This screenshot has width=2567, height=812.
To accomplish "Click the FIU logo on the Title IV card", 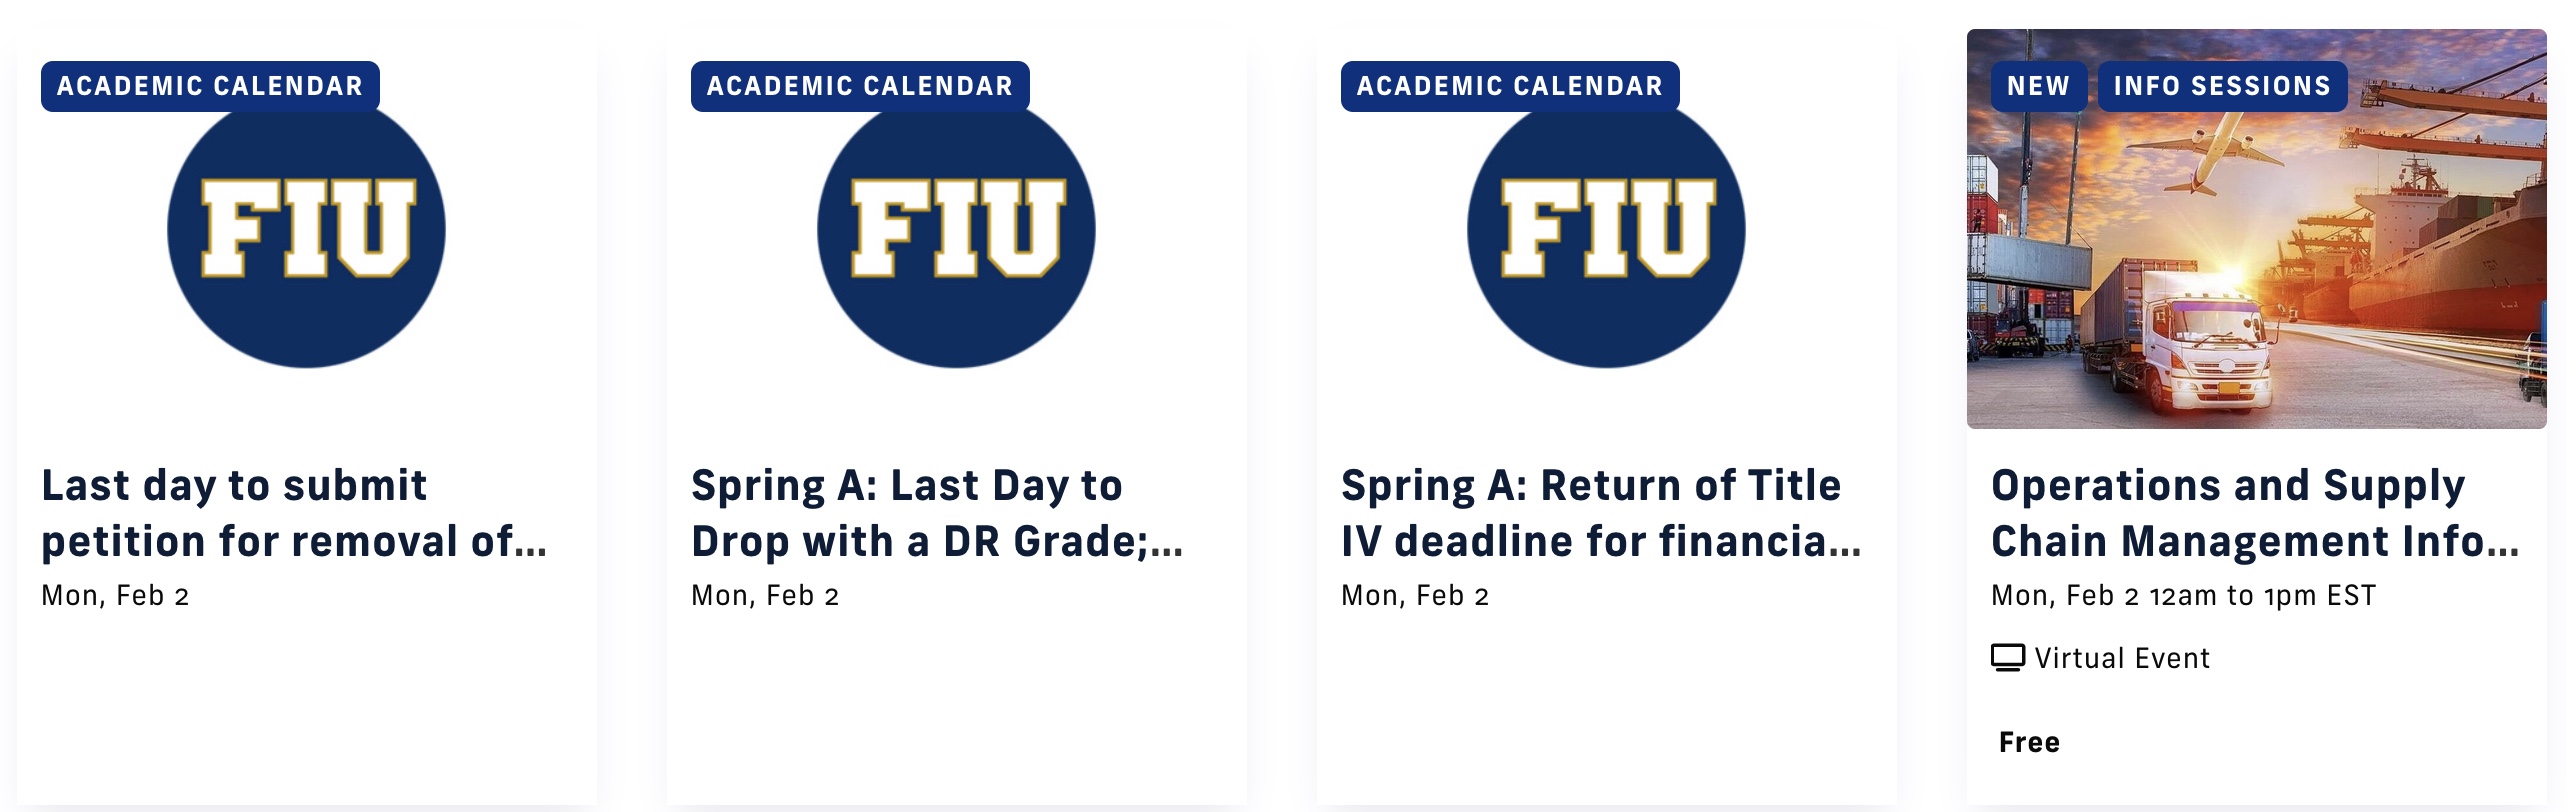I will 1603,228.
